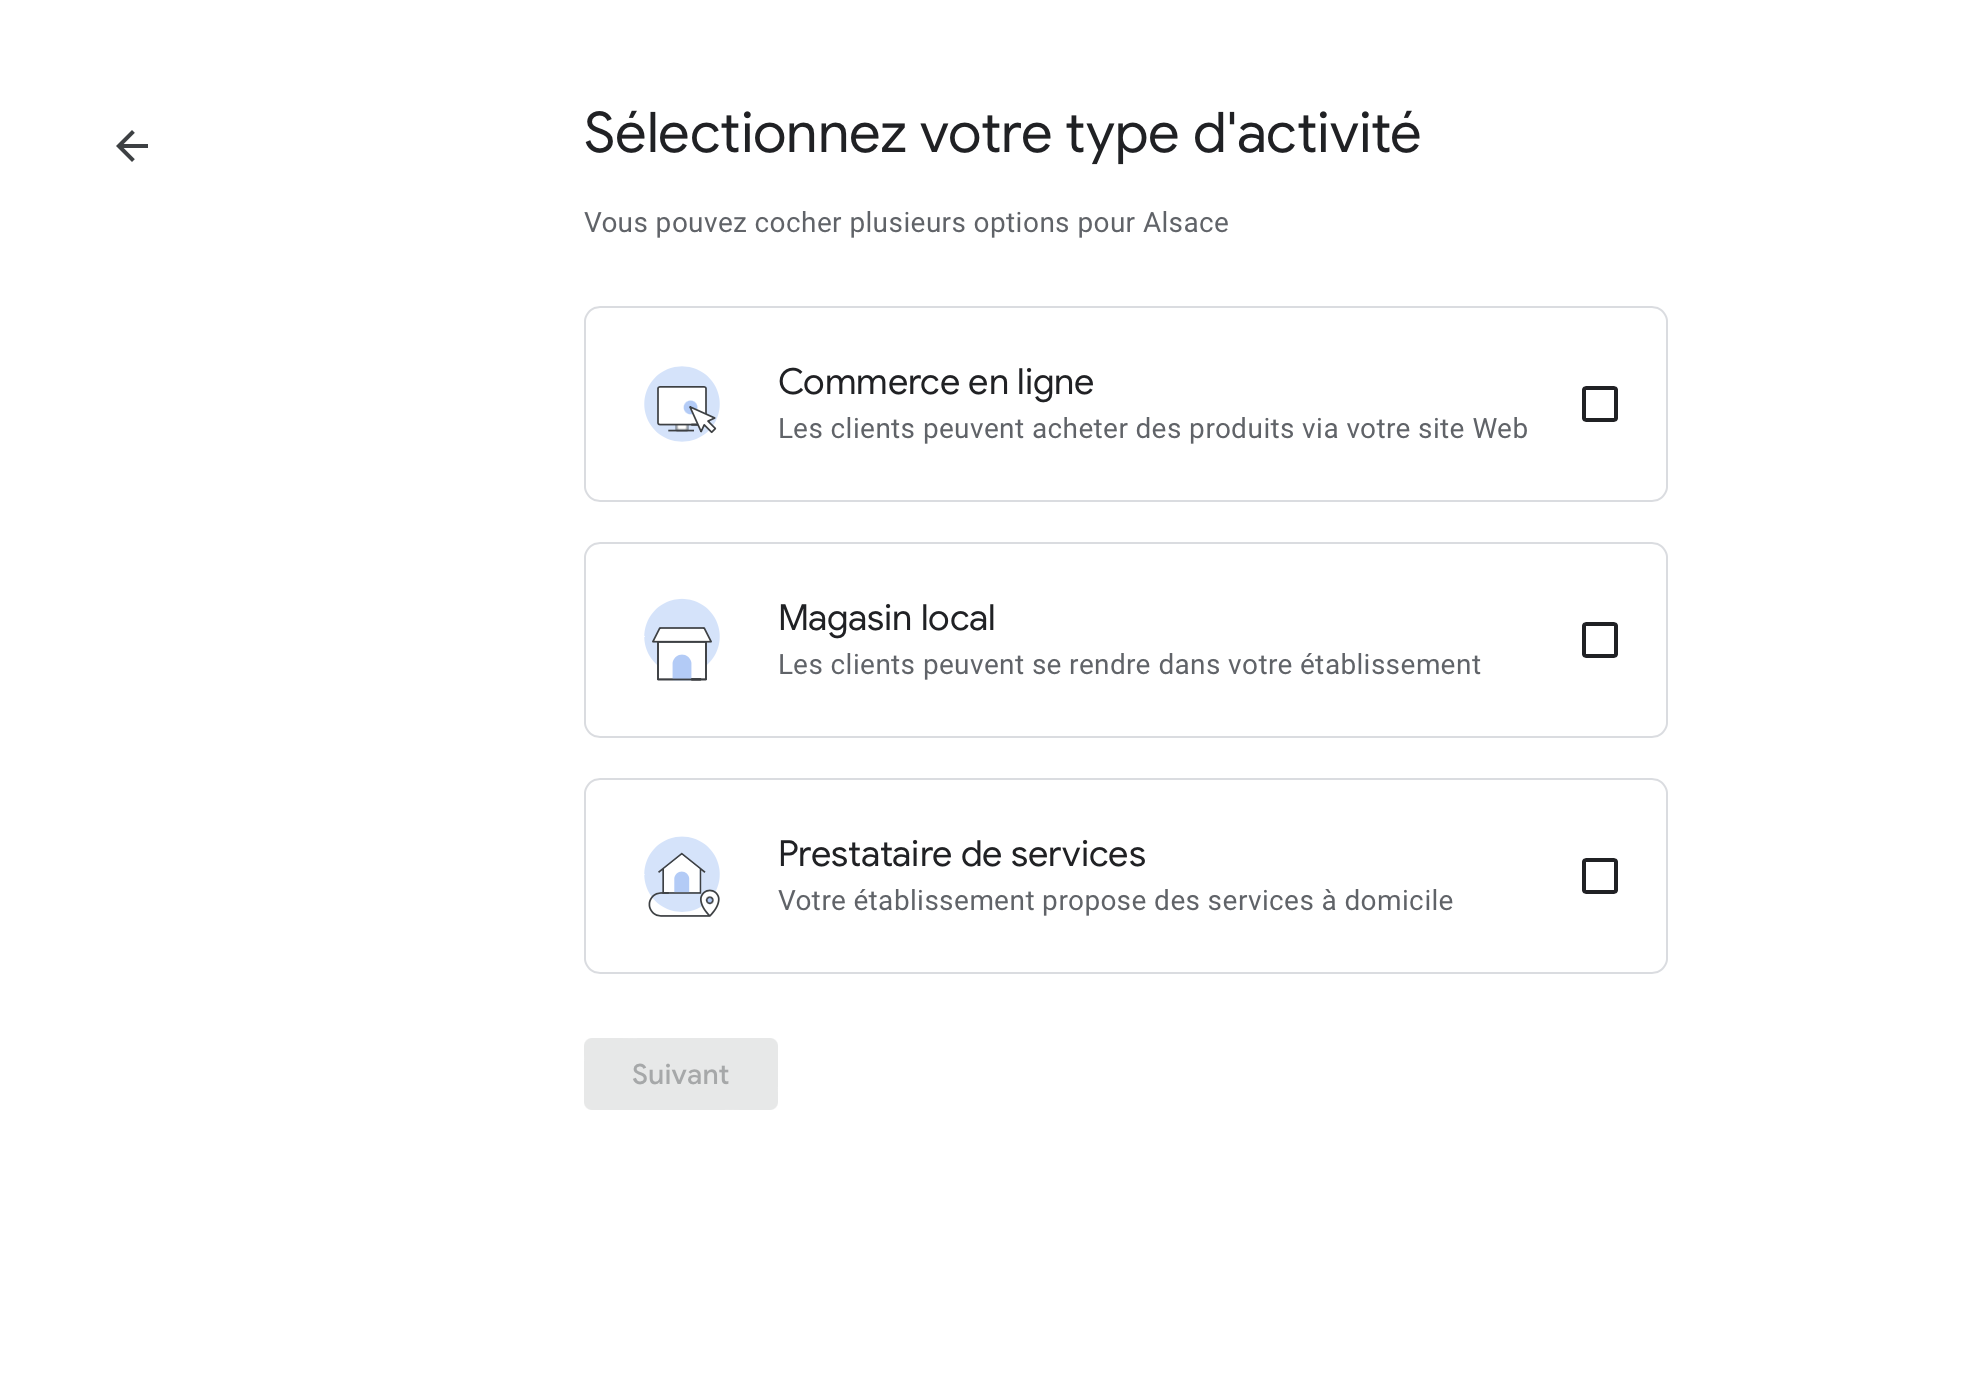The width and height of the screenshot is (1974, 1386).
Task: Click the Prestataire de services title
Action: point(961,854)
